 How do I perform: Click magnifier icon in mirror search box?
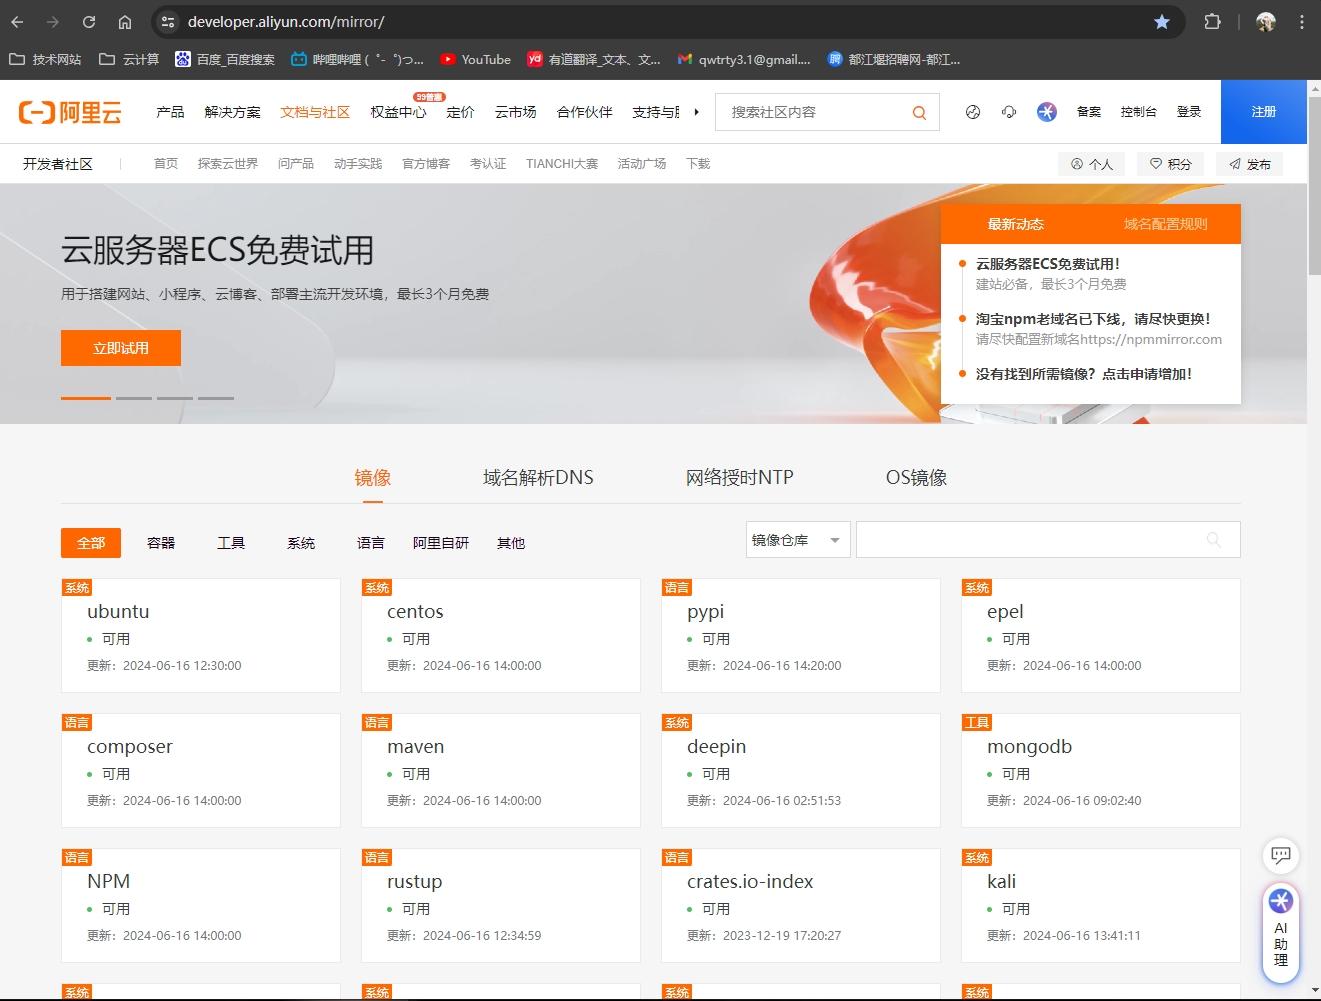[1214, 540]
